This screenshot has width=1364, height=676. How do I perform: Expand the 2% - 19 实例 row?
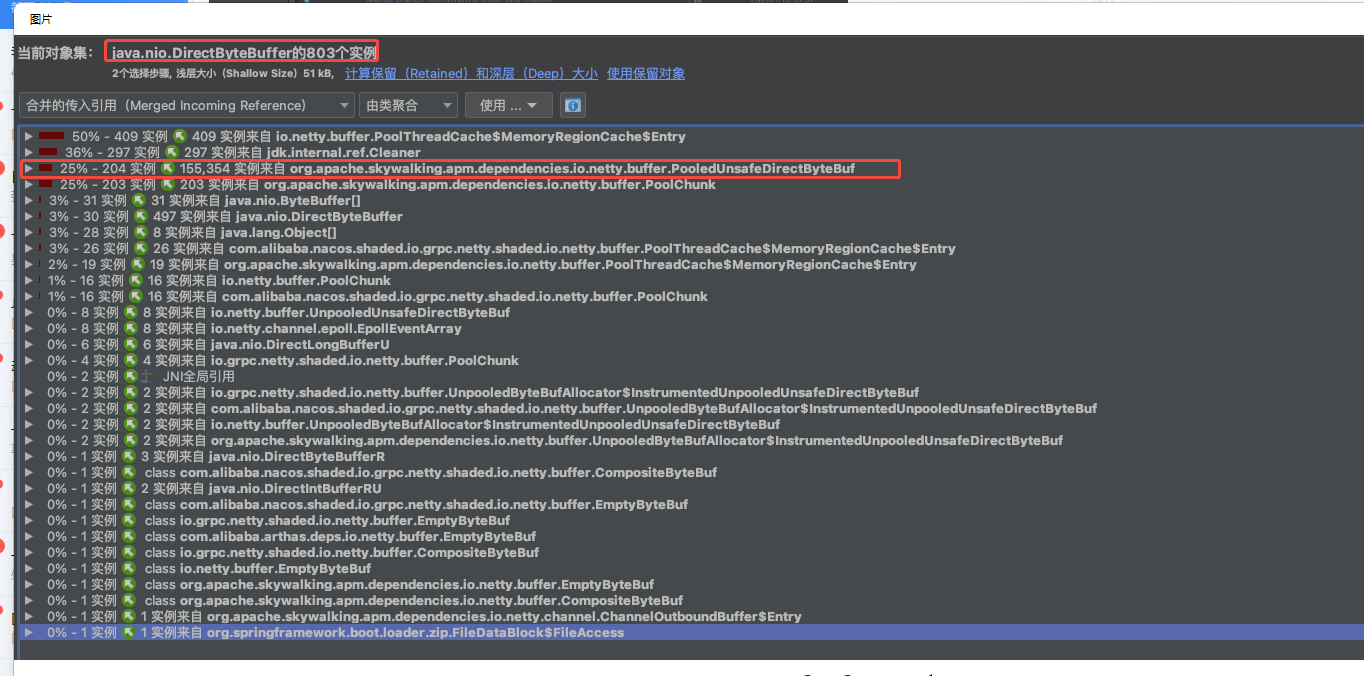tap(29, 264)
